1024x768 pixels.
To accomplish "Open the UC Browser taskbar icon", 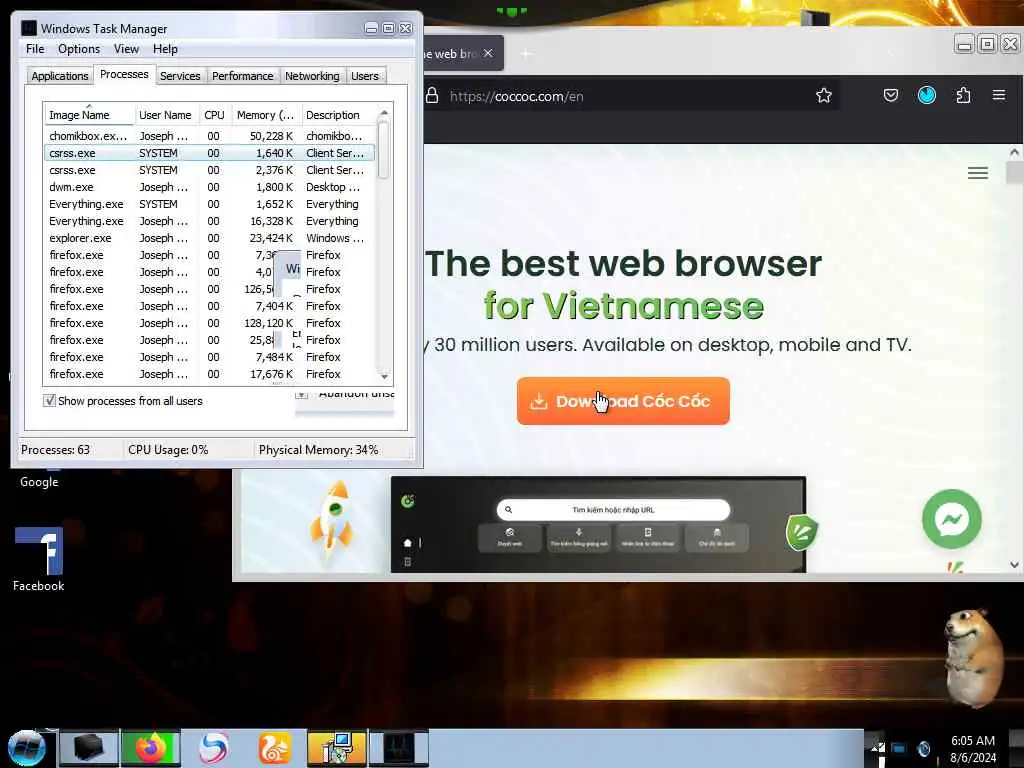I will 275,748.
